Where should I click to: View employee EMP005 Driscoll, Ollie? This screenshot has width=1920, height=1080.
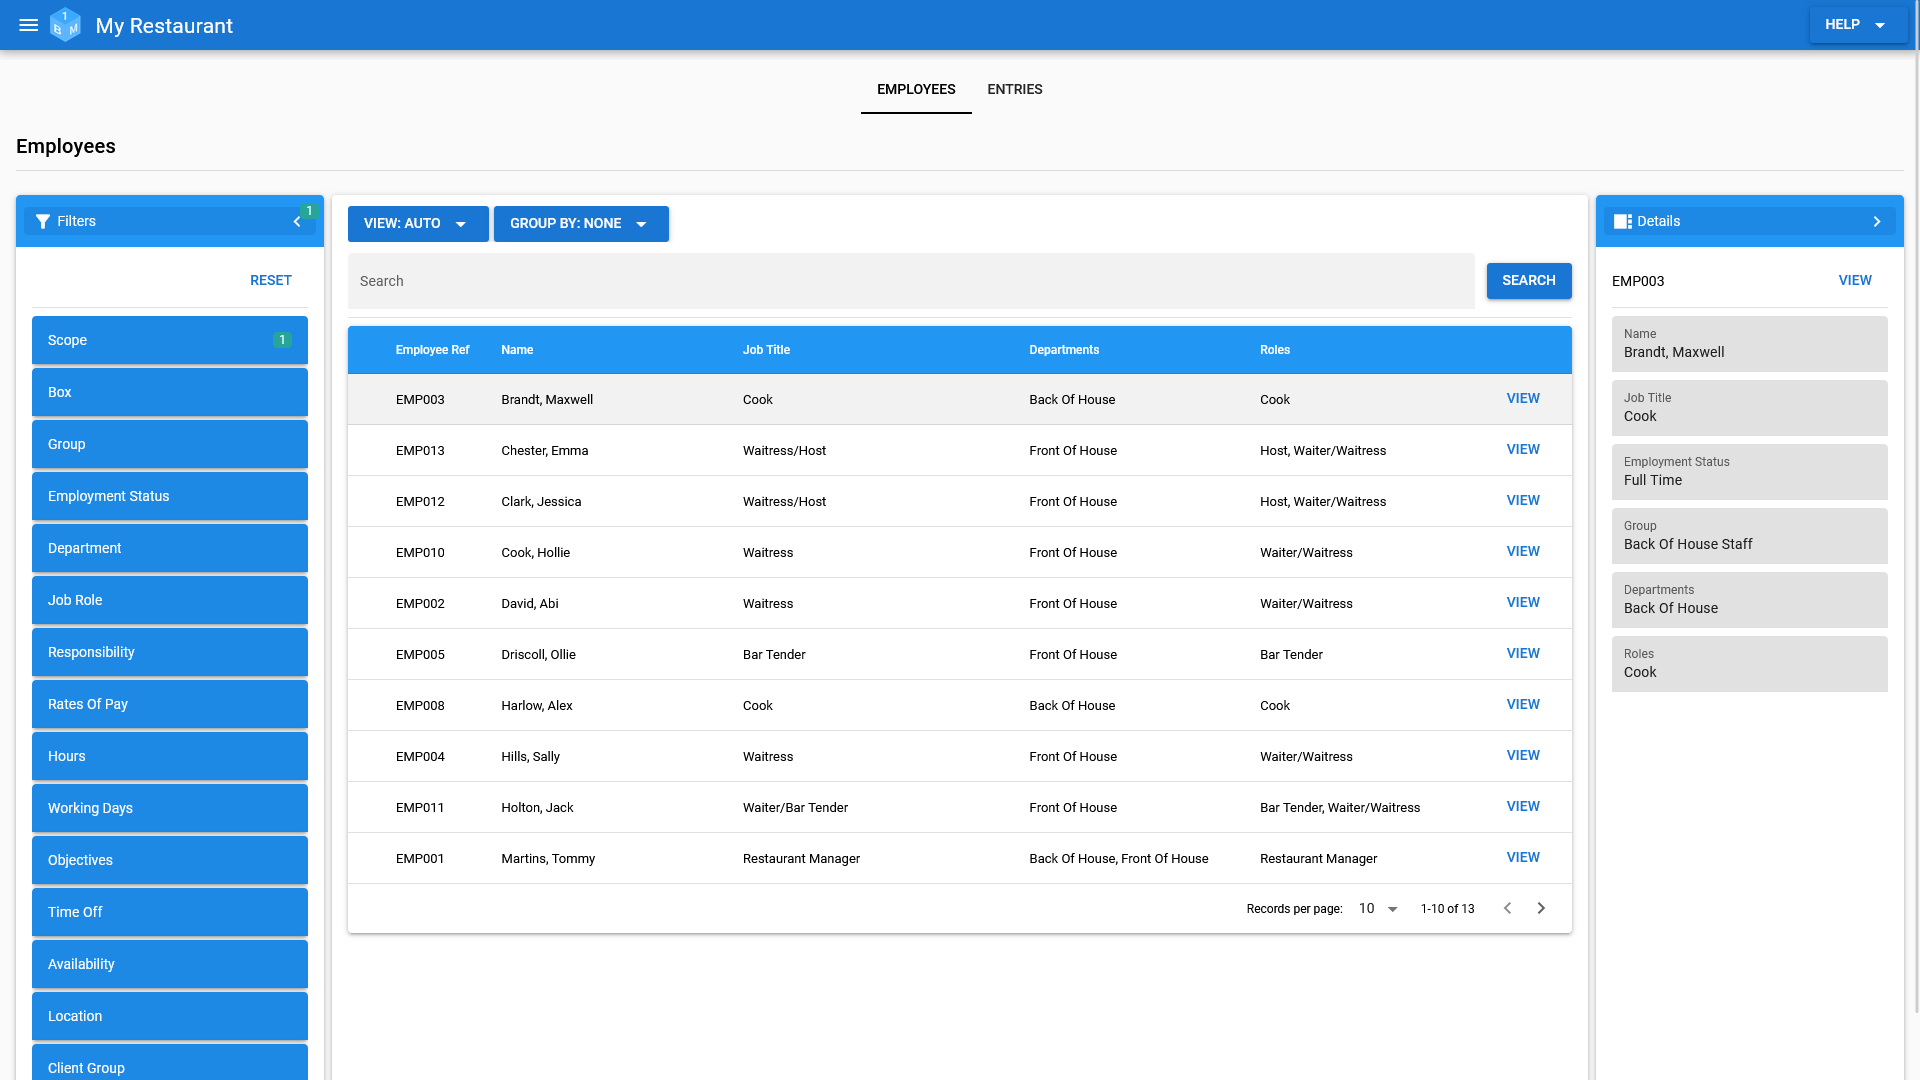click(1523, 653)
